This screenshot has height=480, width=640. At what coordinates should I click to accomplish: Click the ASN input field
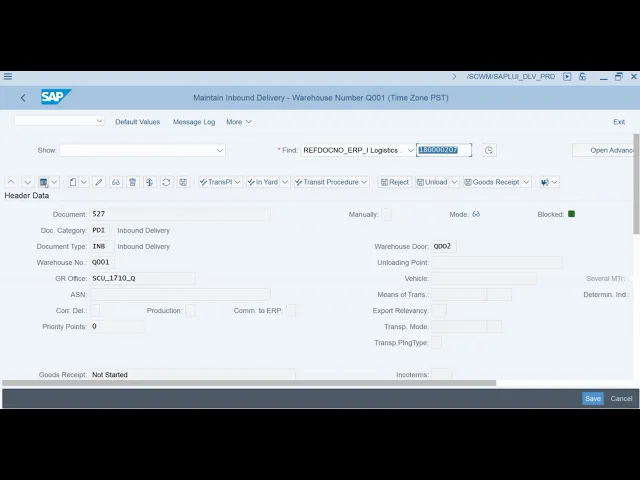[180, 294]
